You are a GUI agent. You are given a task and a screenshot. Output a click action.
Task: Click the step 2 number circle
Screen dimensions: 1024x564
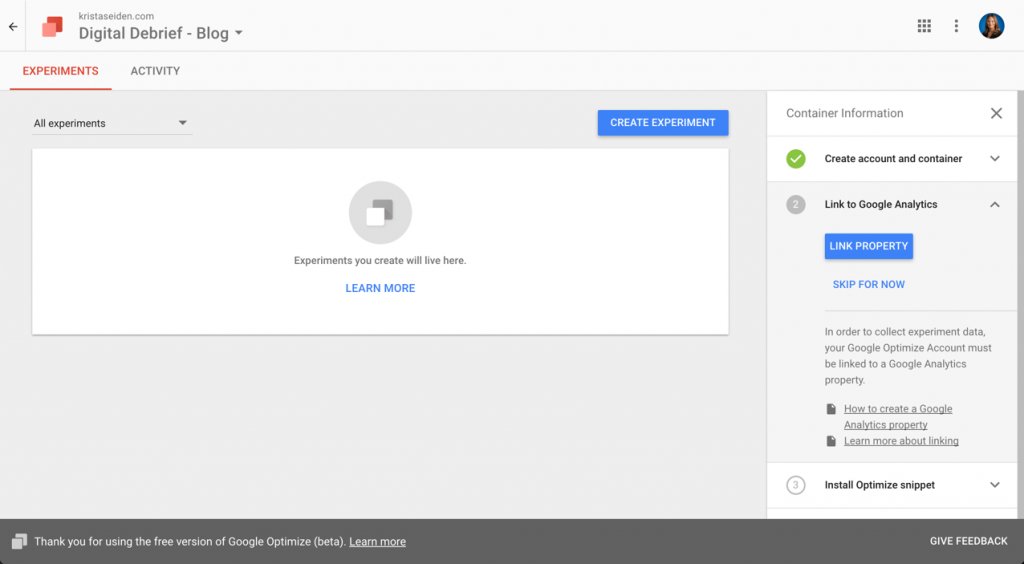tap(795, 204)
